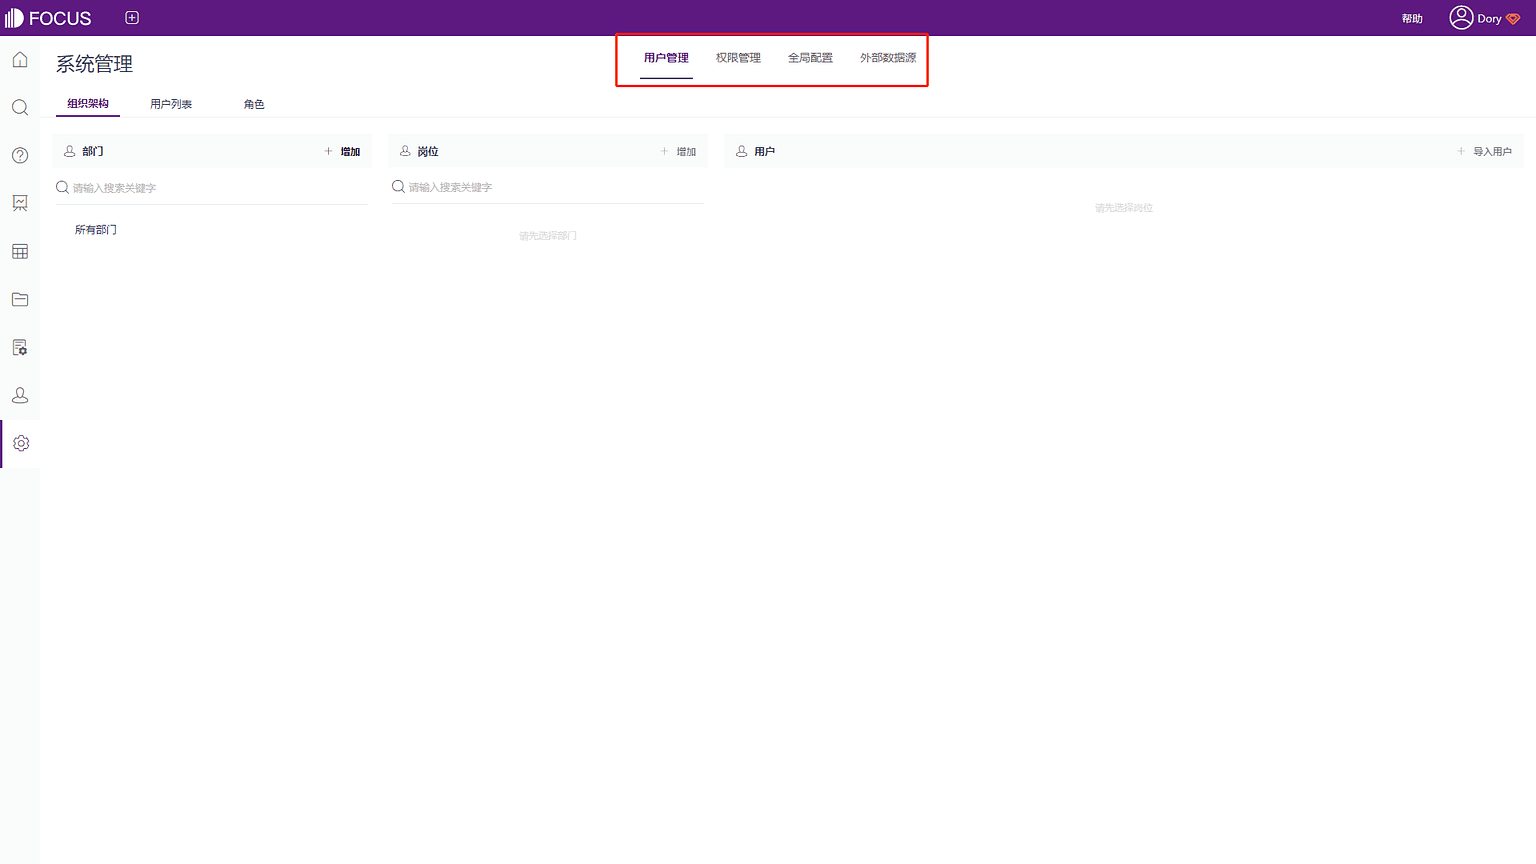1536x864 pixels.
Task: Click the plus icon beside 导入用户
Action: (1461, 151)
